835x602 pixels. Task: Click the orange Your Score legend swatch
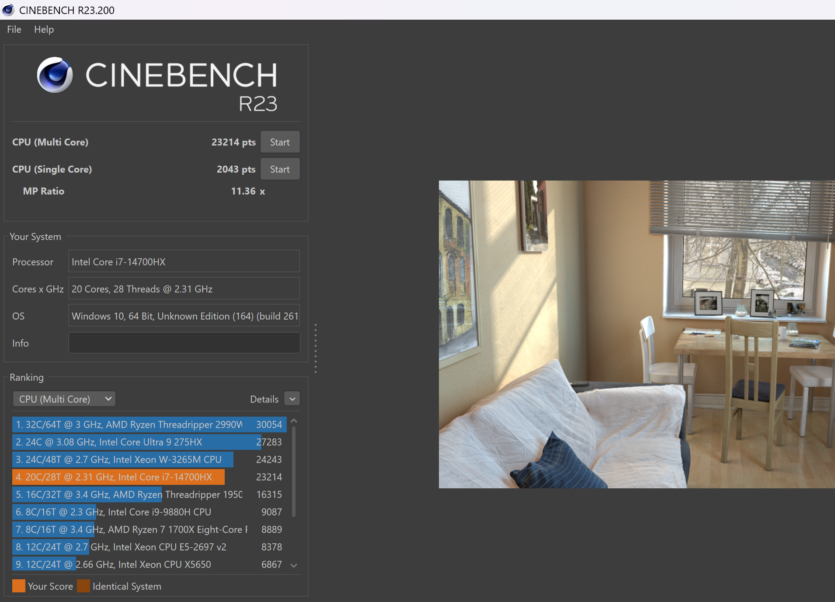19,586
